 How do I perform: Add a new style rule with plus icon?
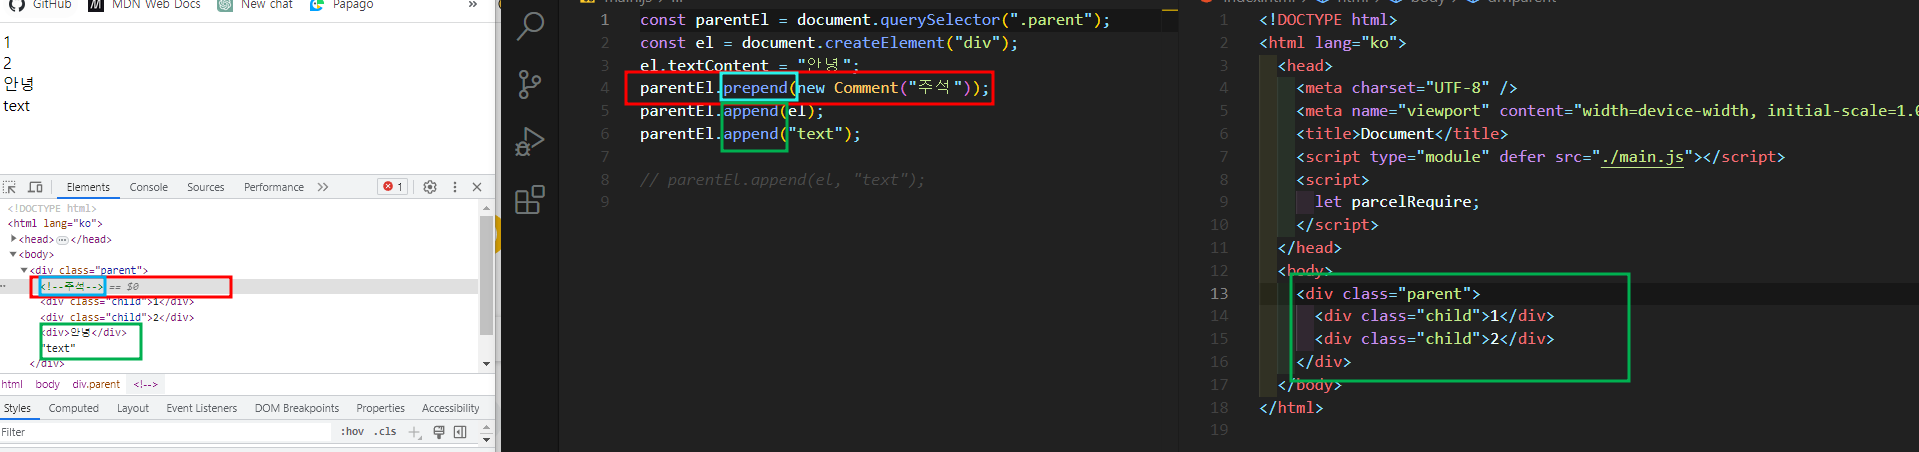click(x=414, y=432)
